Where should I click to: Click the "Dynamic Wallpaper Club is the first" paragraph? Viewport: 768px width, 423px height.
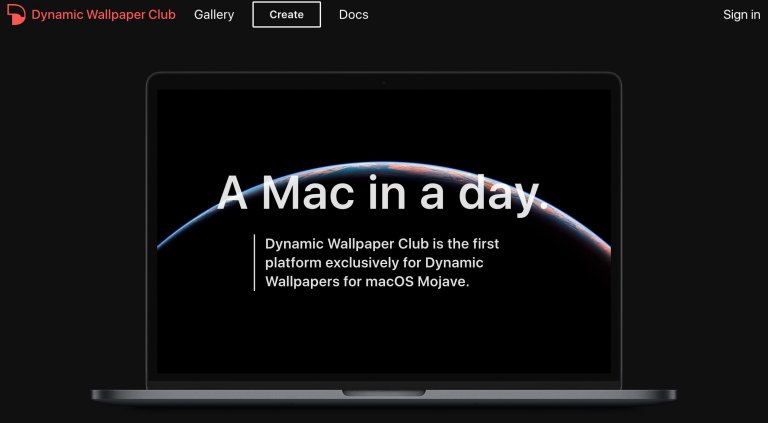tap(382, 263)
